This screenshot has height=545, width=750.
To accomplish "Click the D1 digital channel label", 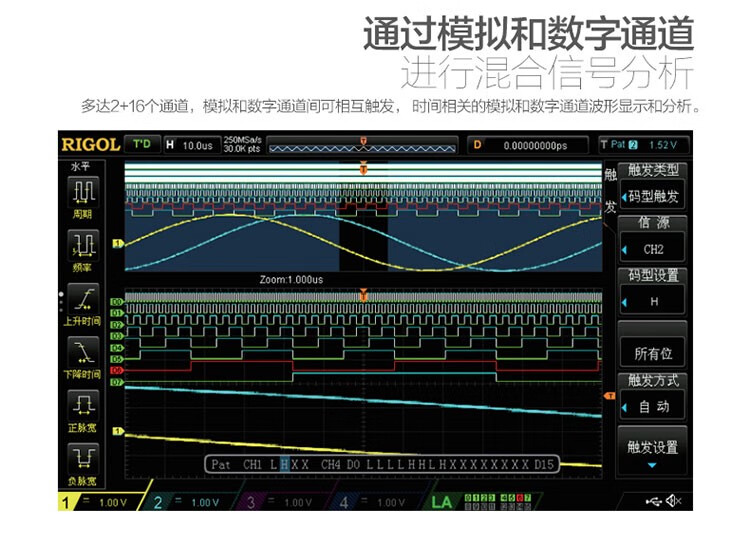I will 117,313.
